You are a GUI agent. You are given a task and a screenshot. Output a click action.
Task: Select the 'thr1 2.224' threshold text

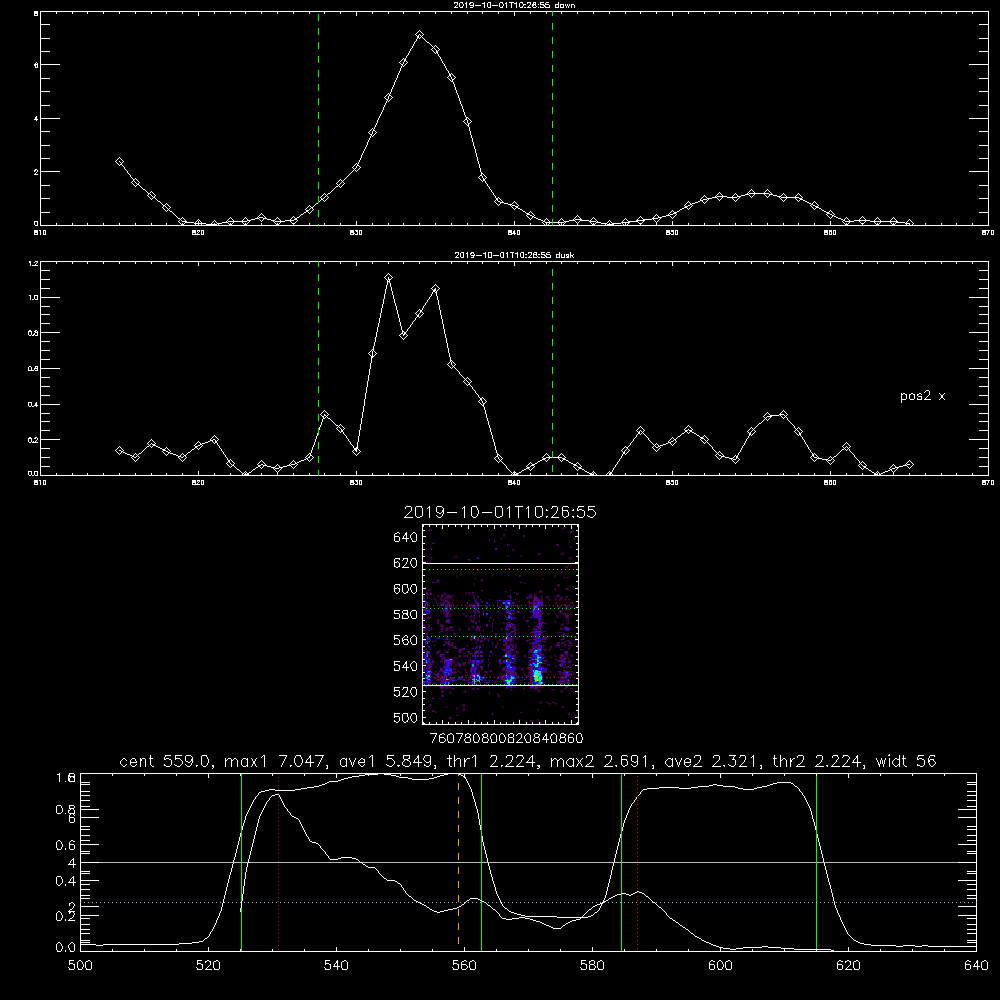pos(490,761)
